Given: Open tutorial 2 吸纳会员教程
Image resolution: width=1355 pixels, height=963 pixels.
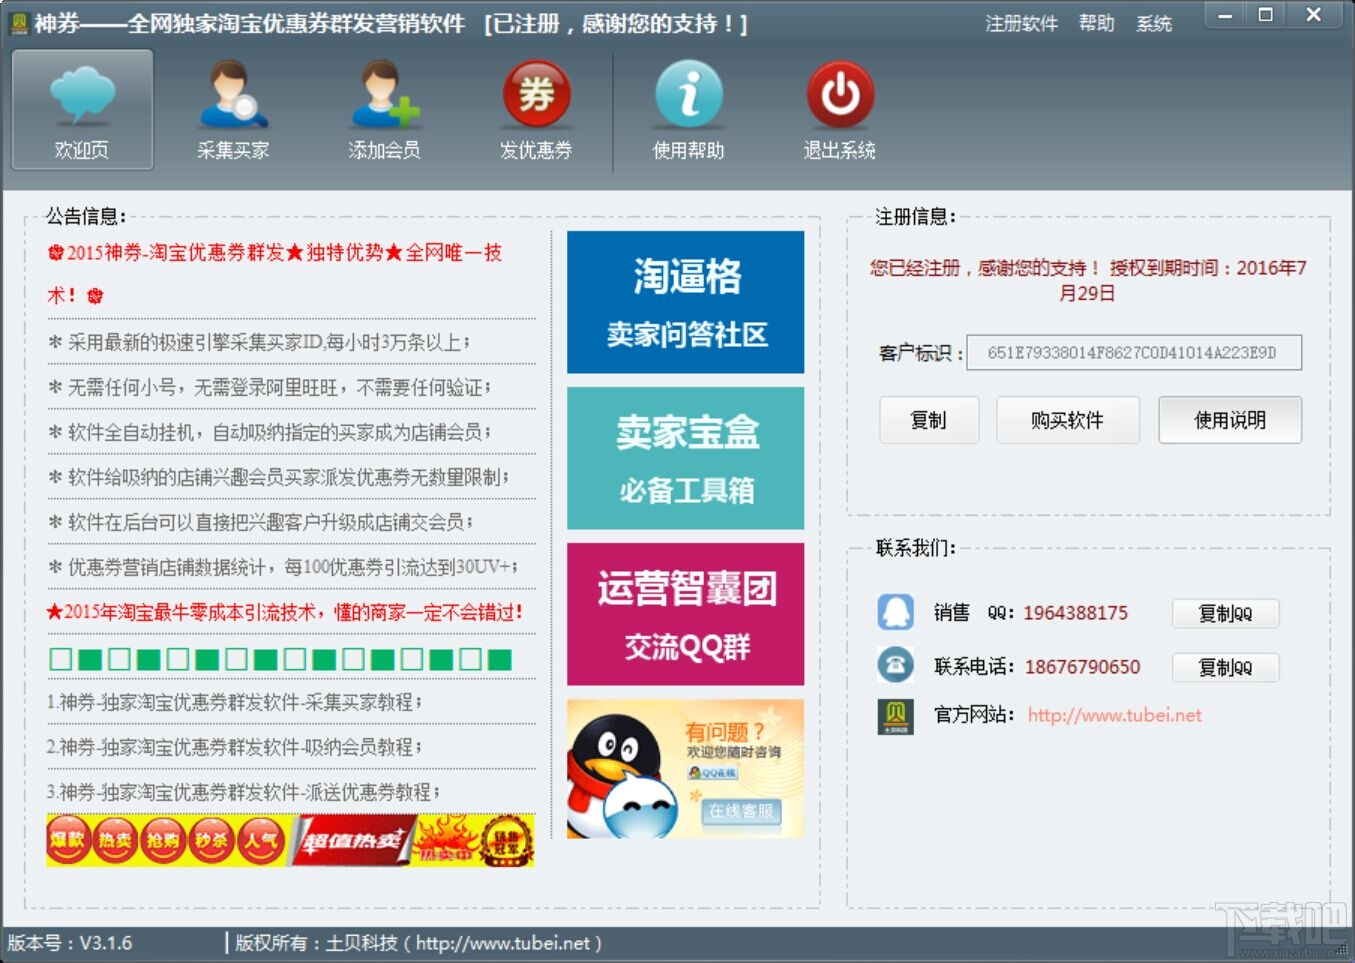Looking at the screenshot, I should (x=235, y=747).
